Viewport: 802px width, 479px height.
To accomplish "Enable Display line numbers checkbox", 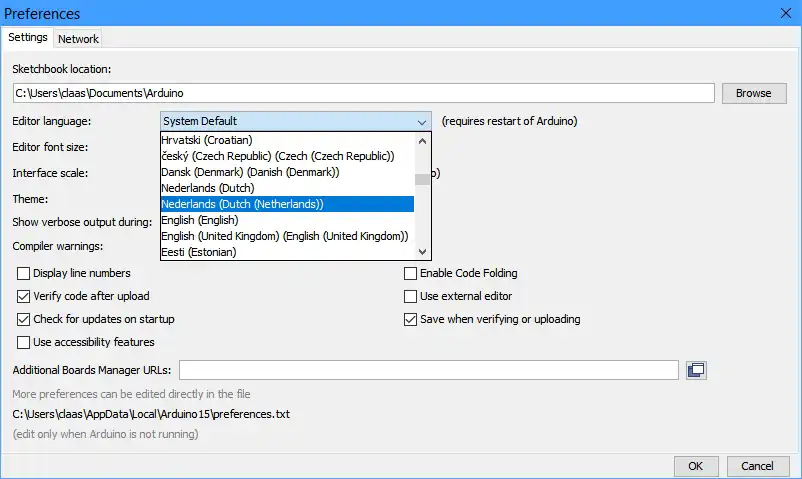I will click(x=24, y=273).
